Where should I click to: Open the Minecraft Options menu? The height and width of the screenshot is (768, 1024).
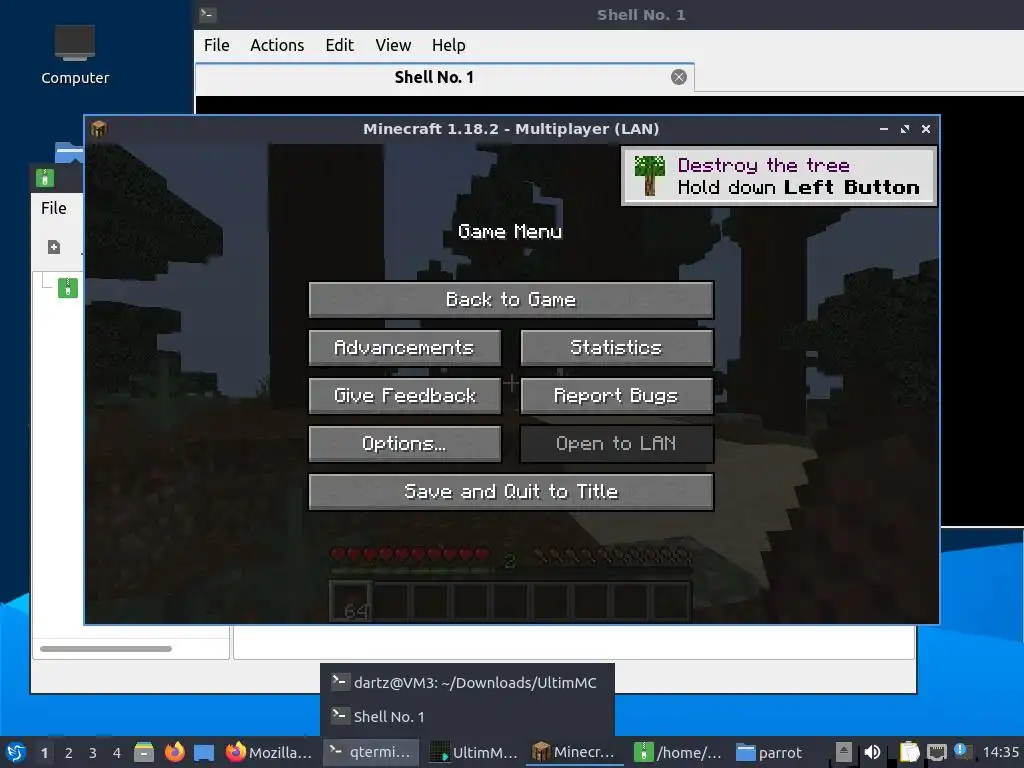(404, 444)
